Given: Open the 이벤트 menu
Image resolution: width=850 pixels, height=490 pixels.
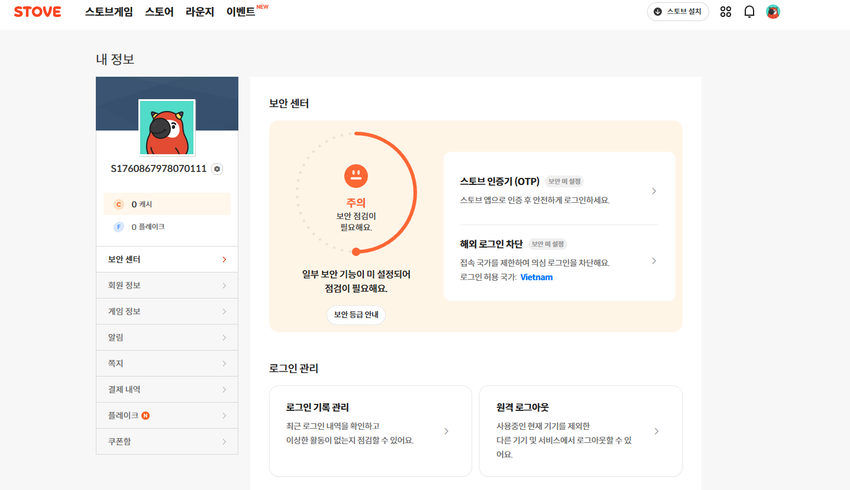Looking at the screenshot, I should [x=244, y=12].
